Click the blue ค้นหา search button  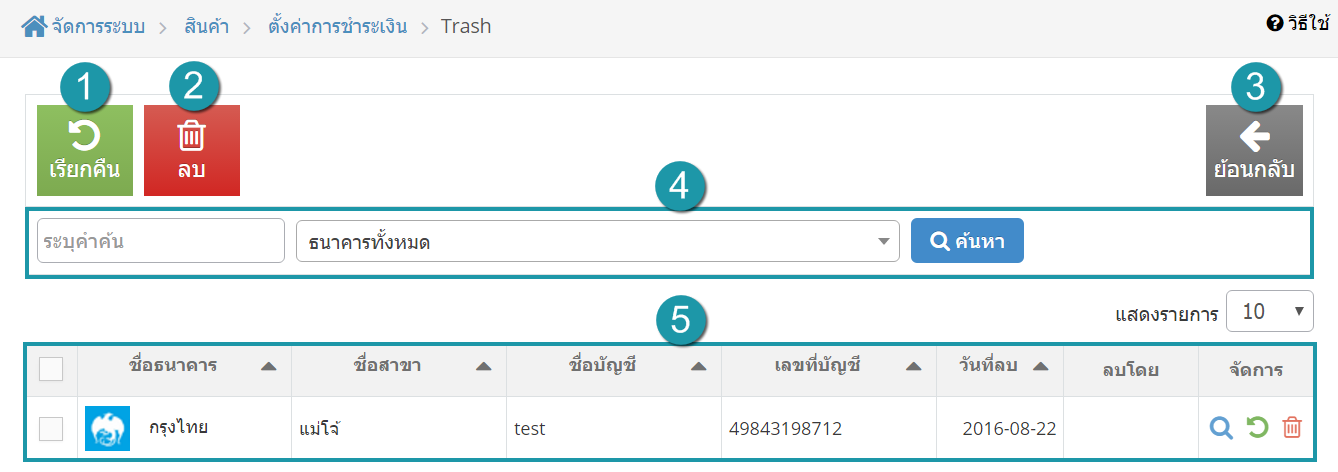[967, 241]
